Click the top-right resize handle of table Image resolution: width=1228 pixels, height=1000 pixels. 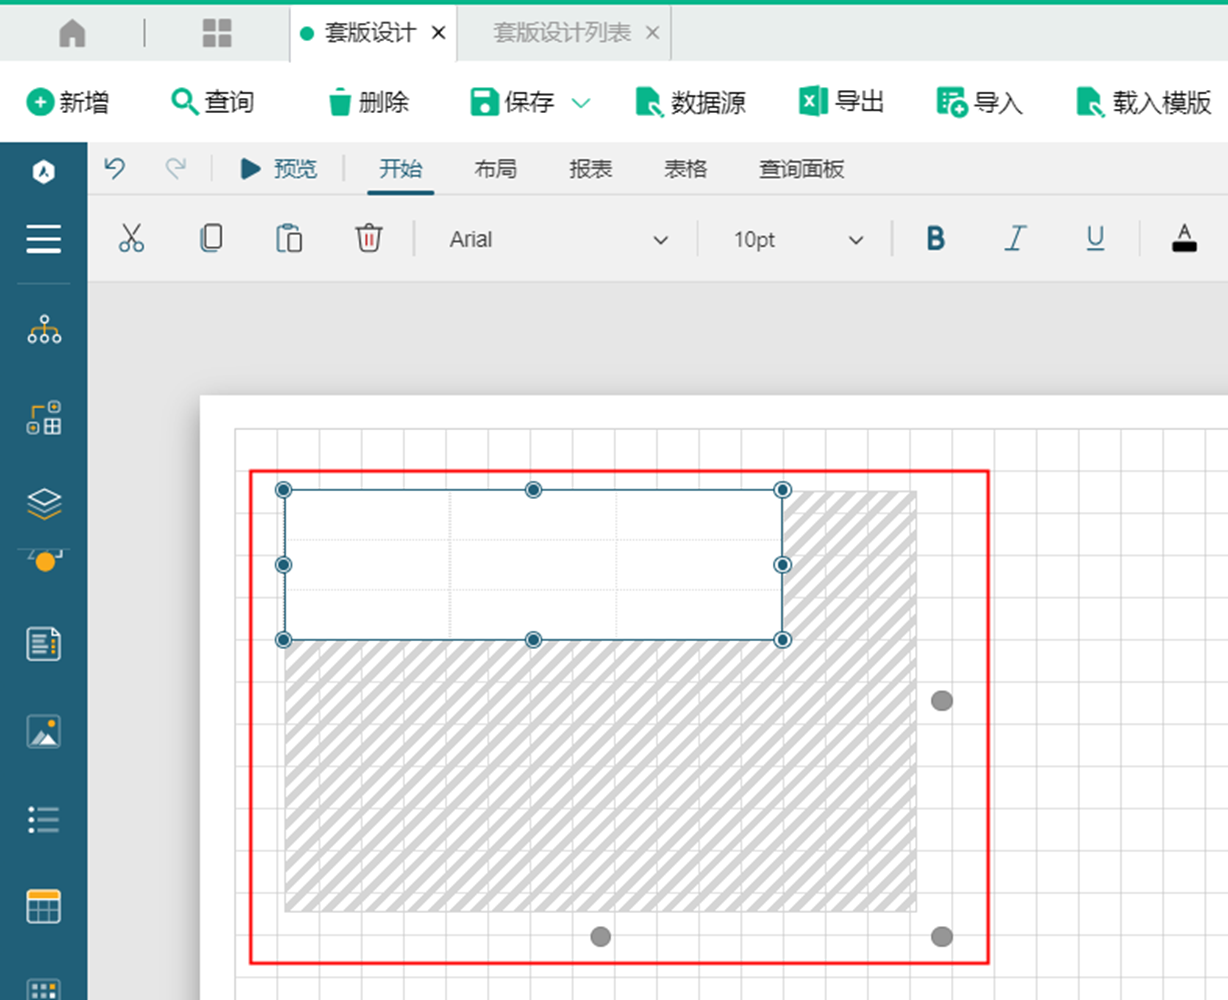783,490
